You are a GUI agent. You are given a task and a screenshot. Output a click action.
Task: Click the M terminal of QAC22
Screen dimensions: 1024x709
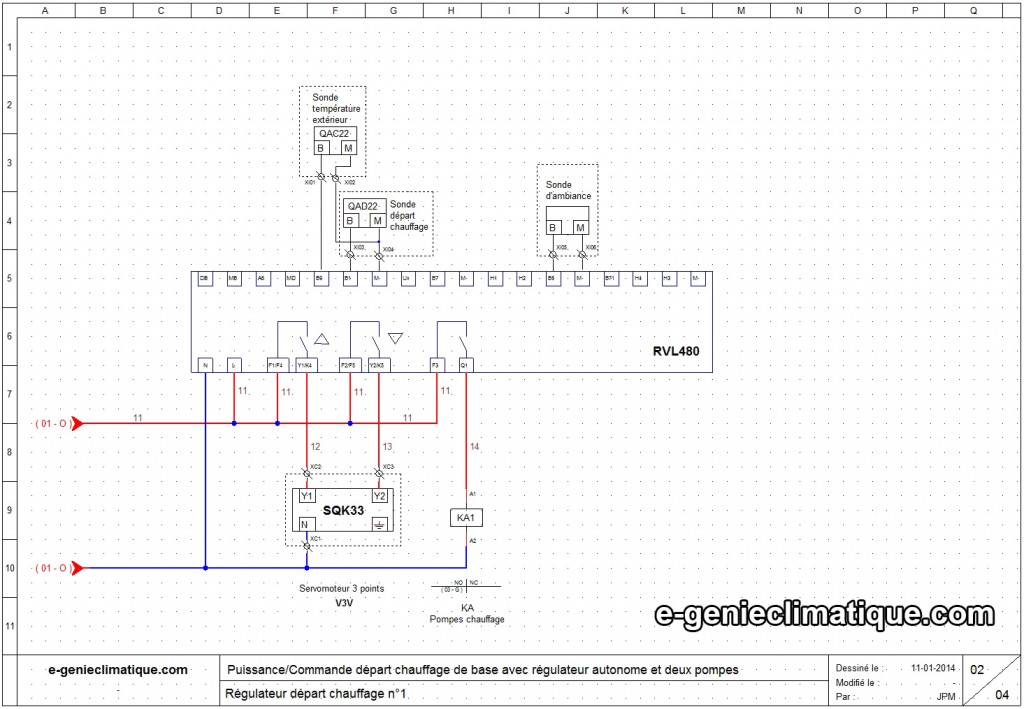click(x=349, y=148)
